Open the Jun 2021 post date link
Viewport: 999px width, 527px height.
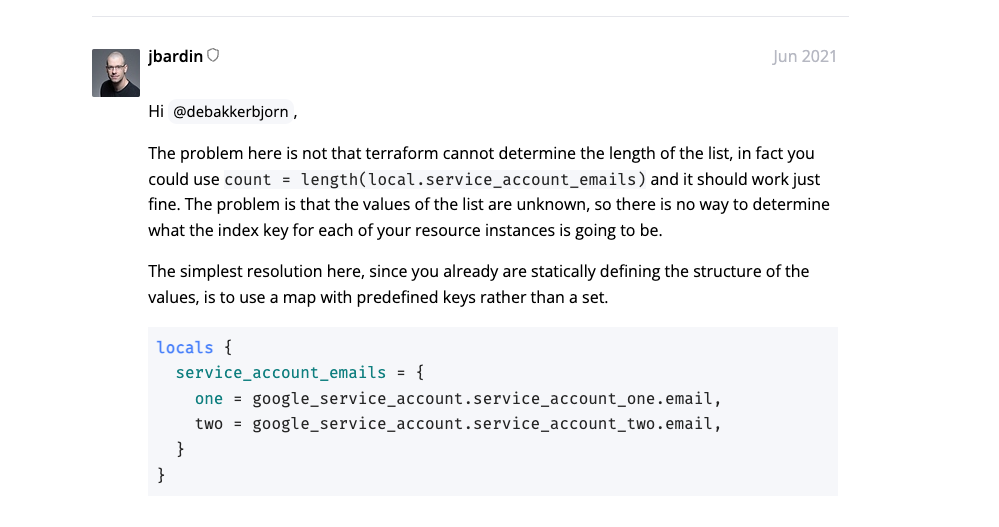(804, 56)
